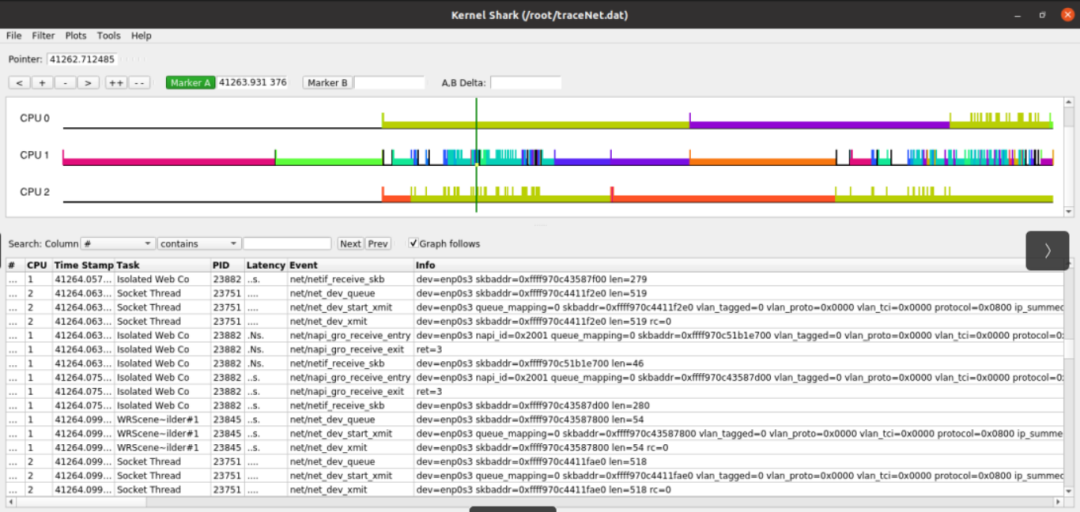This screenshot has height=512, width=1080.
Task: Click the CPU 1 plot label
Action: click(34, 155)
